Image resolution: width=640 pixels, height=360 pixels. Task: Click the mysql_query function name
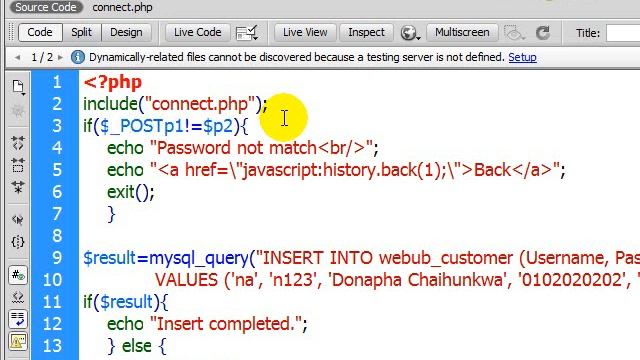pyautogui.click(x=199, y=258)
